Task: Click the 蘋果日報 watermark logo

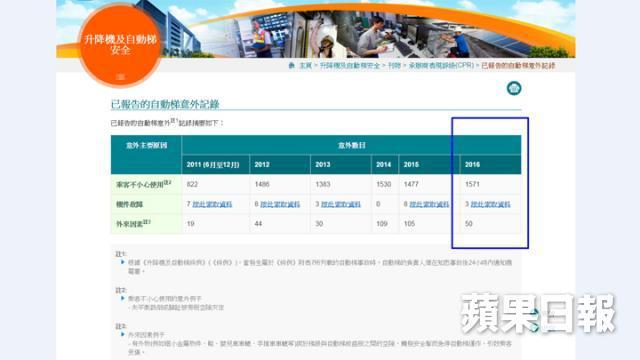Action: click(538, 313)
